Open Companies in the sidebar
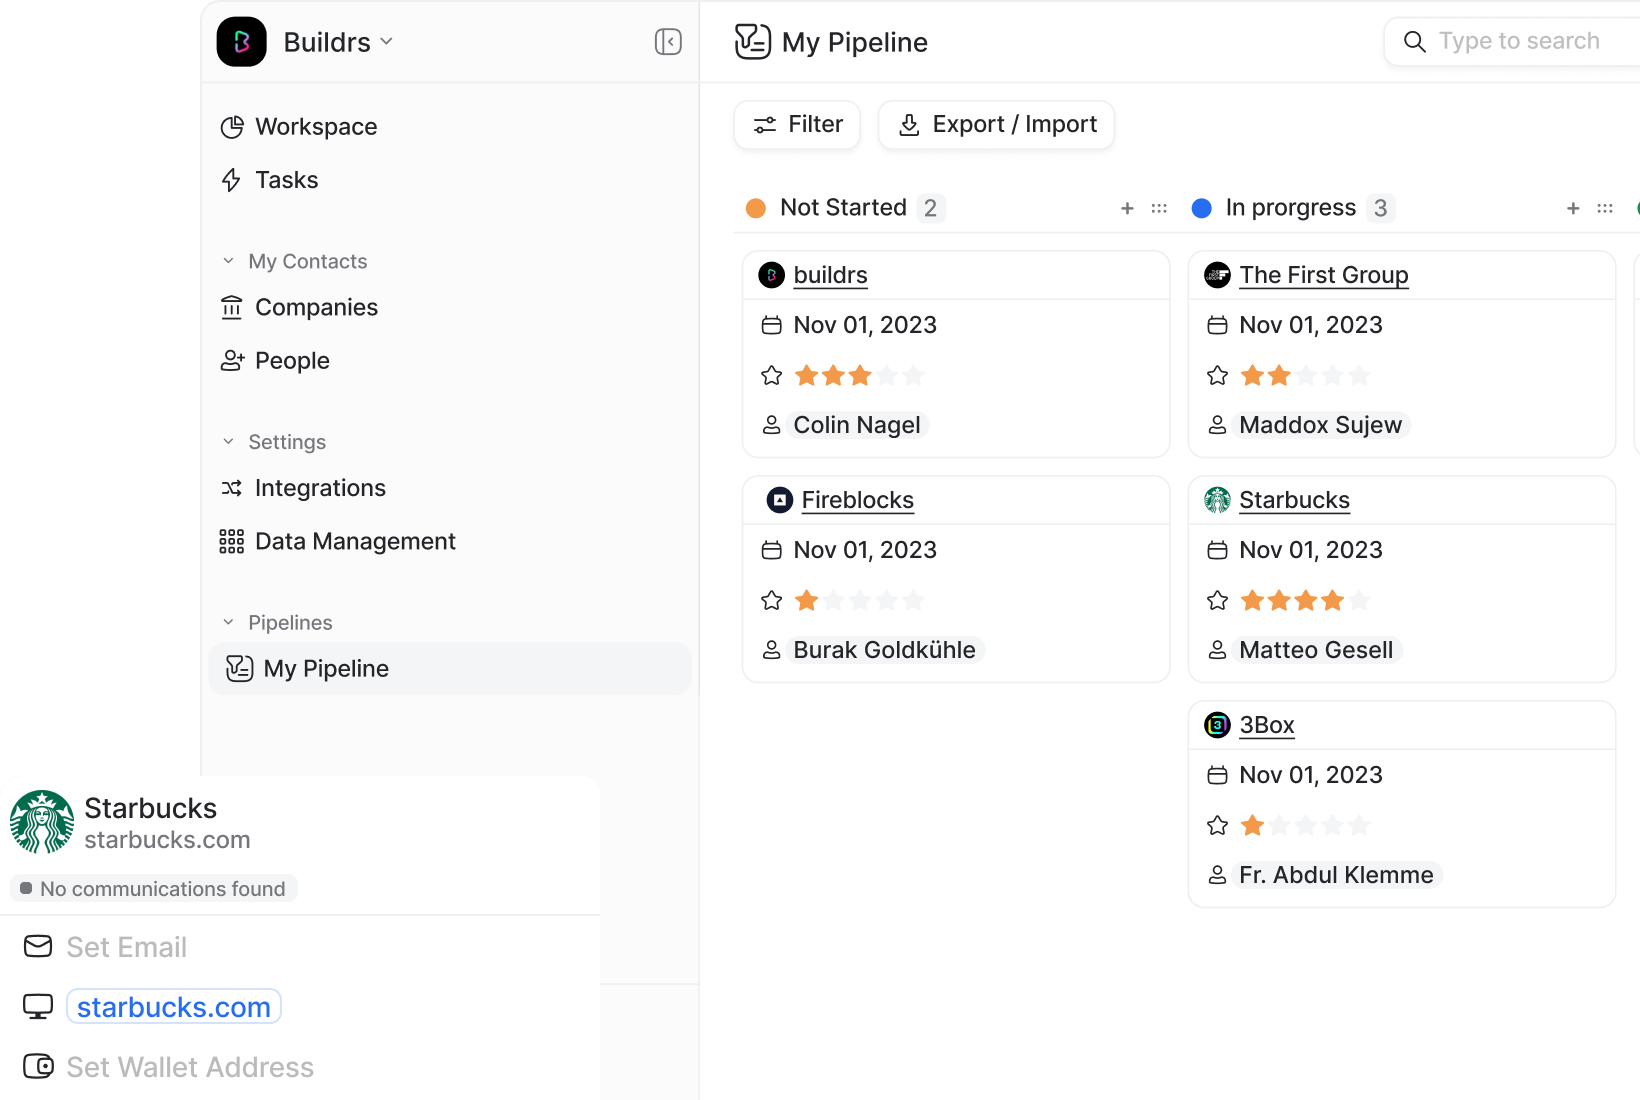Screen dimensions: 1640x1100 click(x=316, y=307)
